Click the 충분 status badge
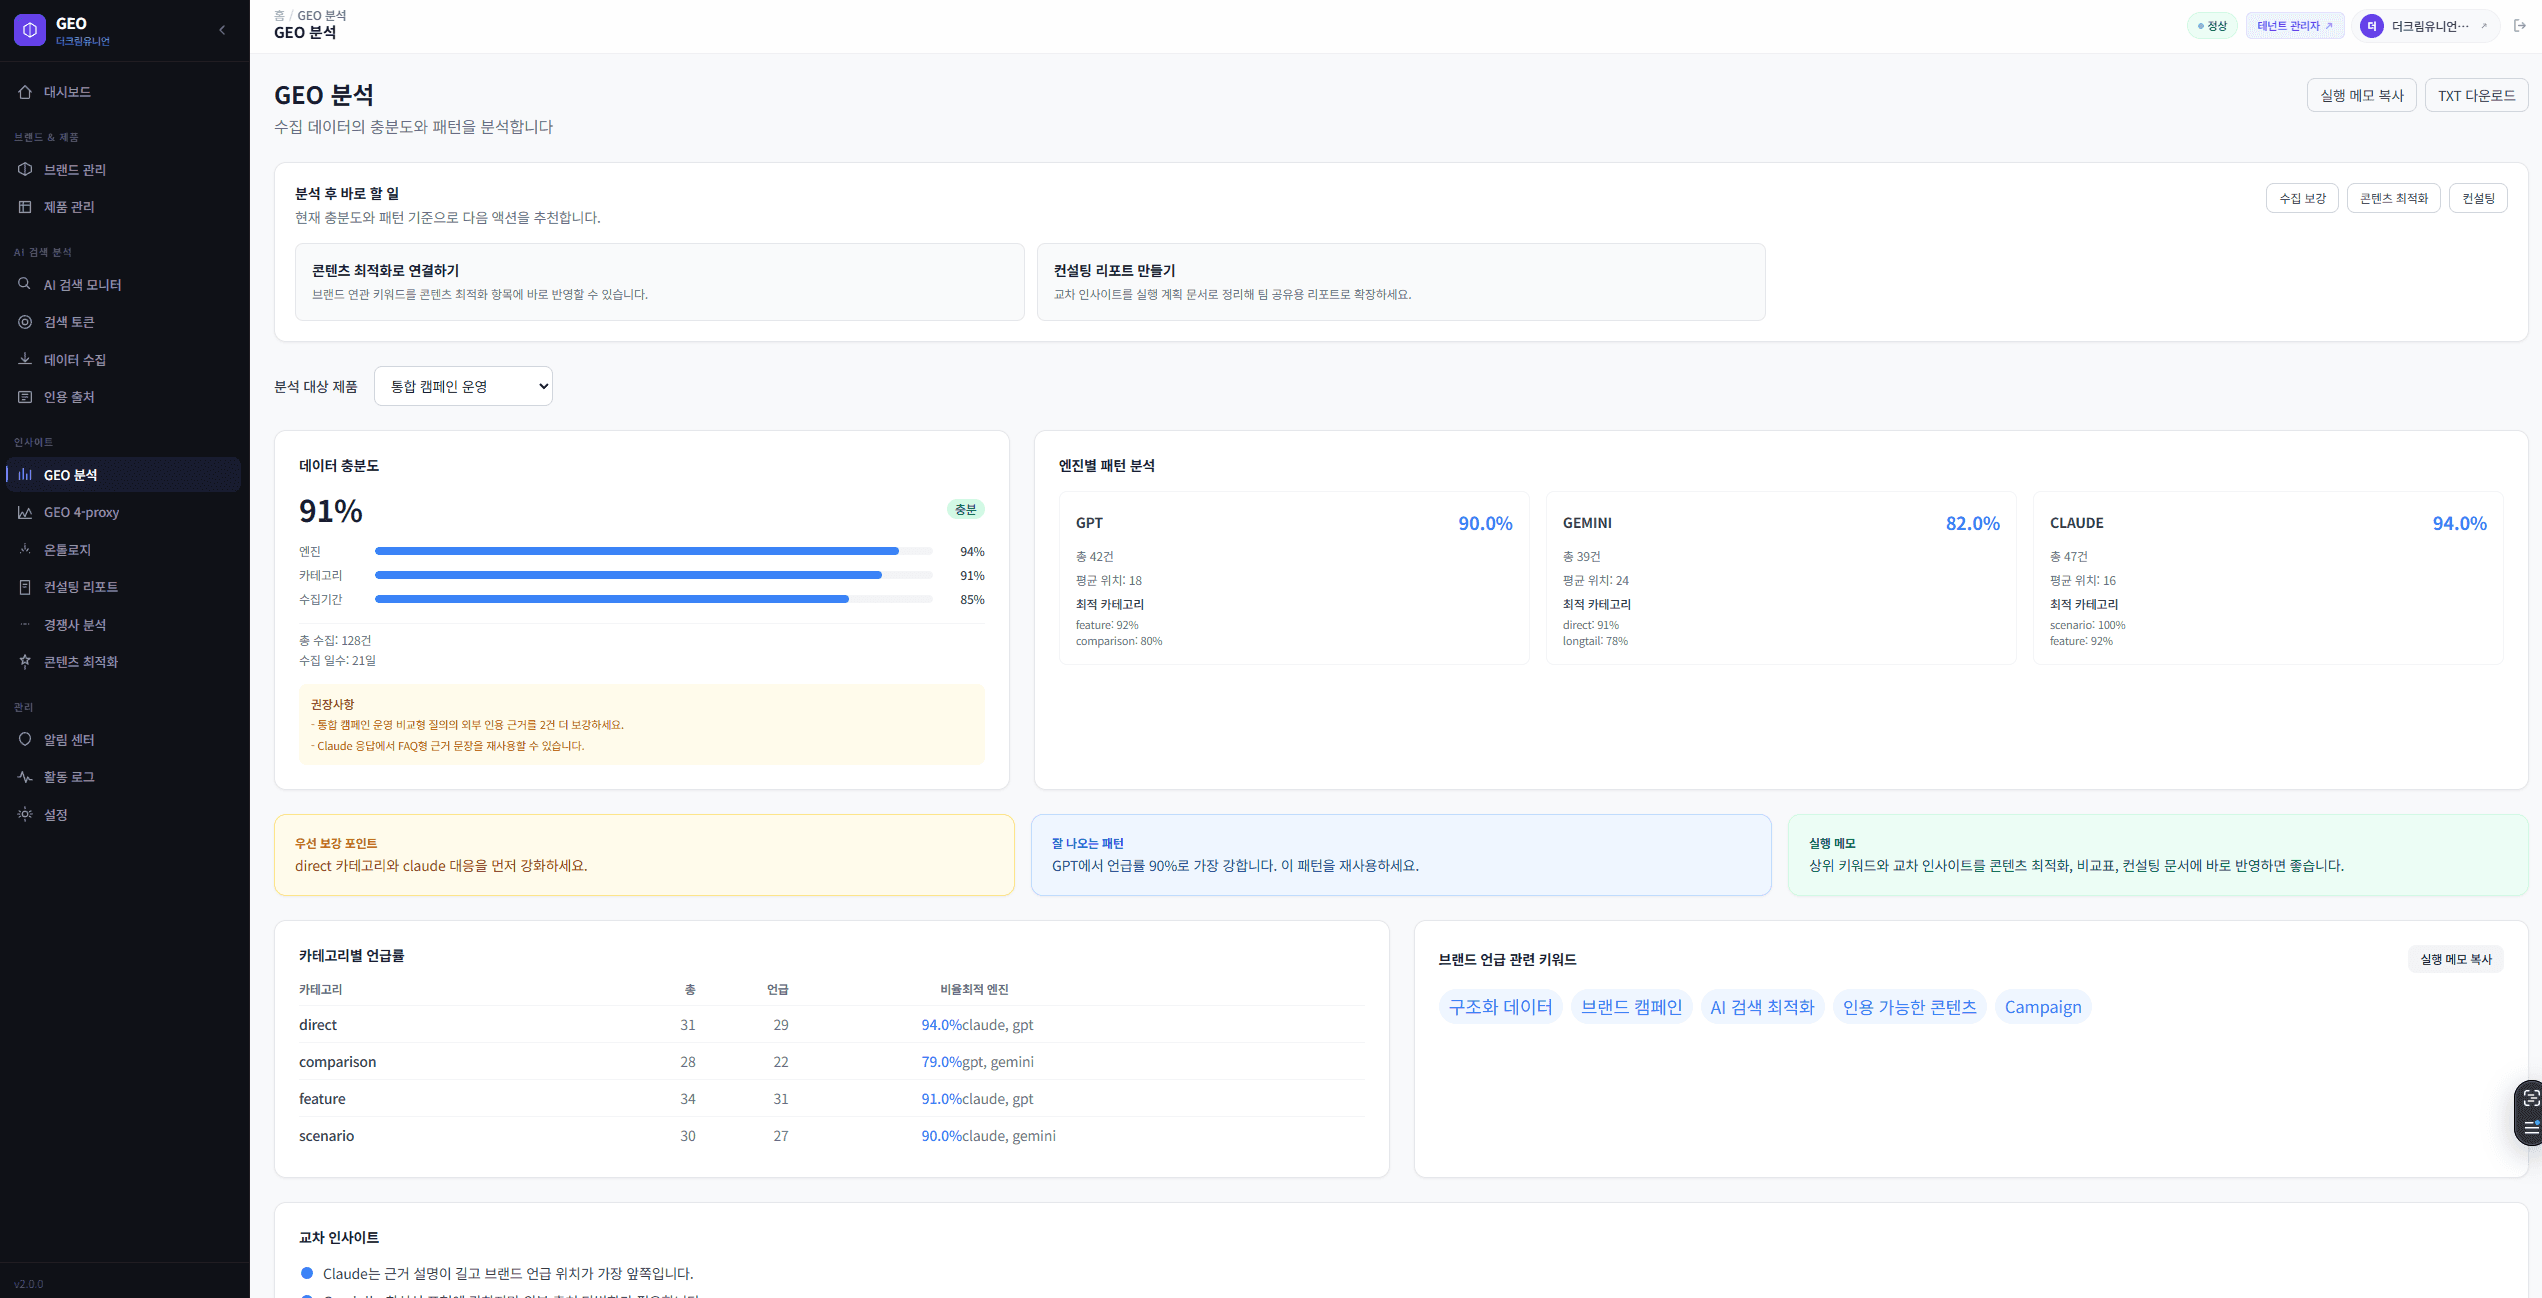 tap(966, 509)
